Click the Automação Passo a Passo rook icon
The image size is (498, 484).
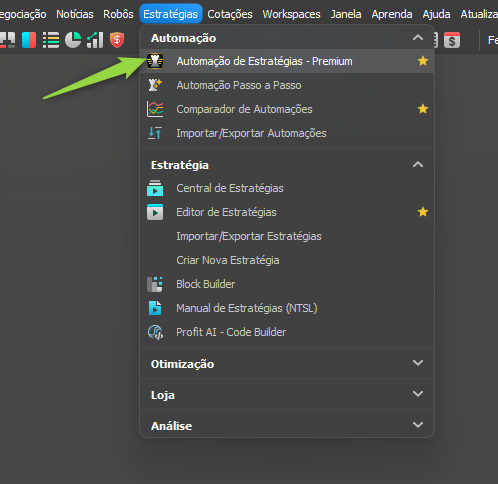[155, 85]
